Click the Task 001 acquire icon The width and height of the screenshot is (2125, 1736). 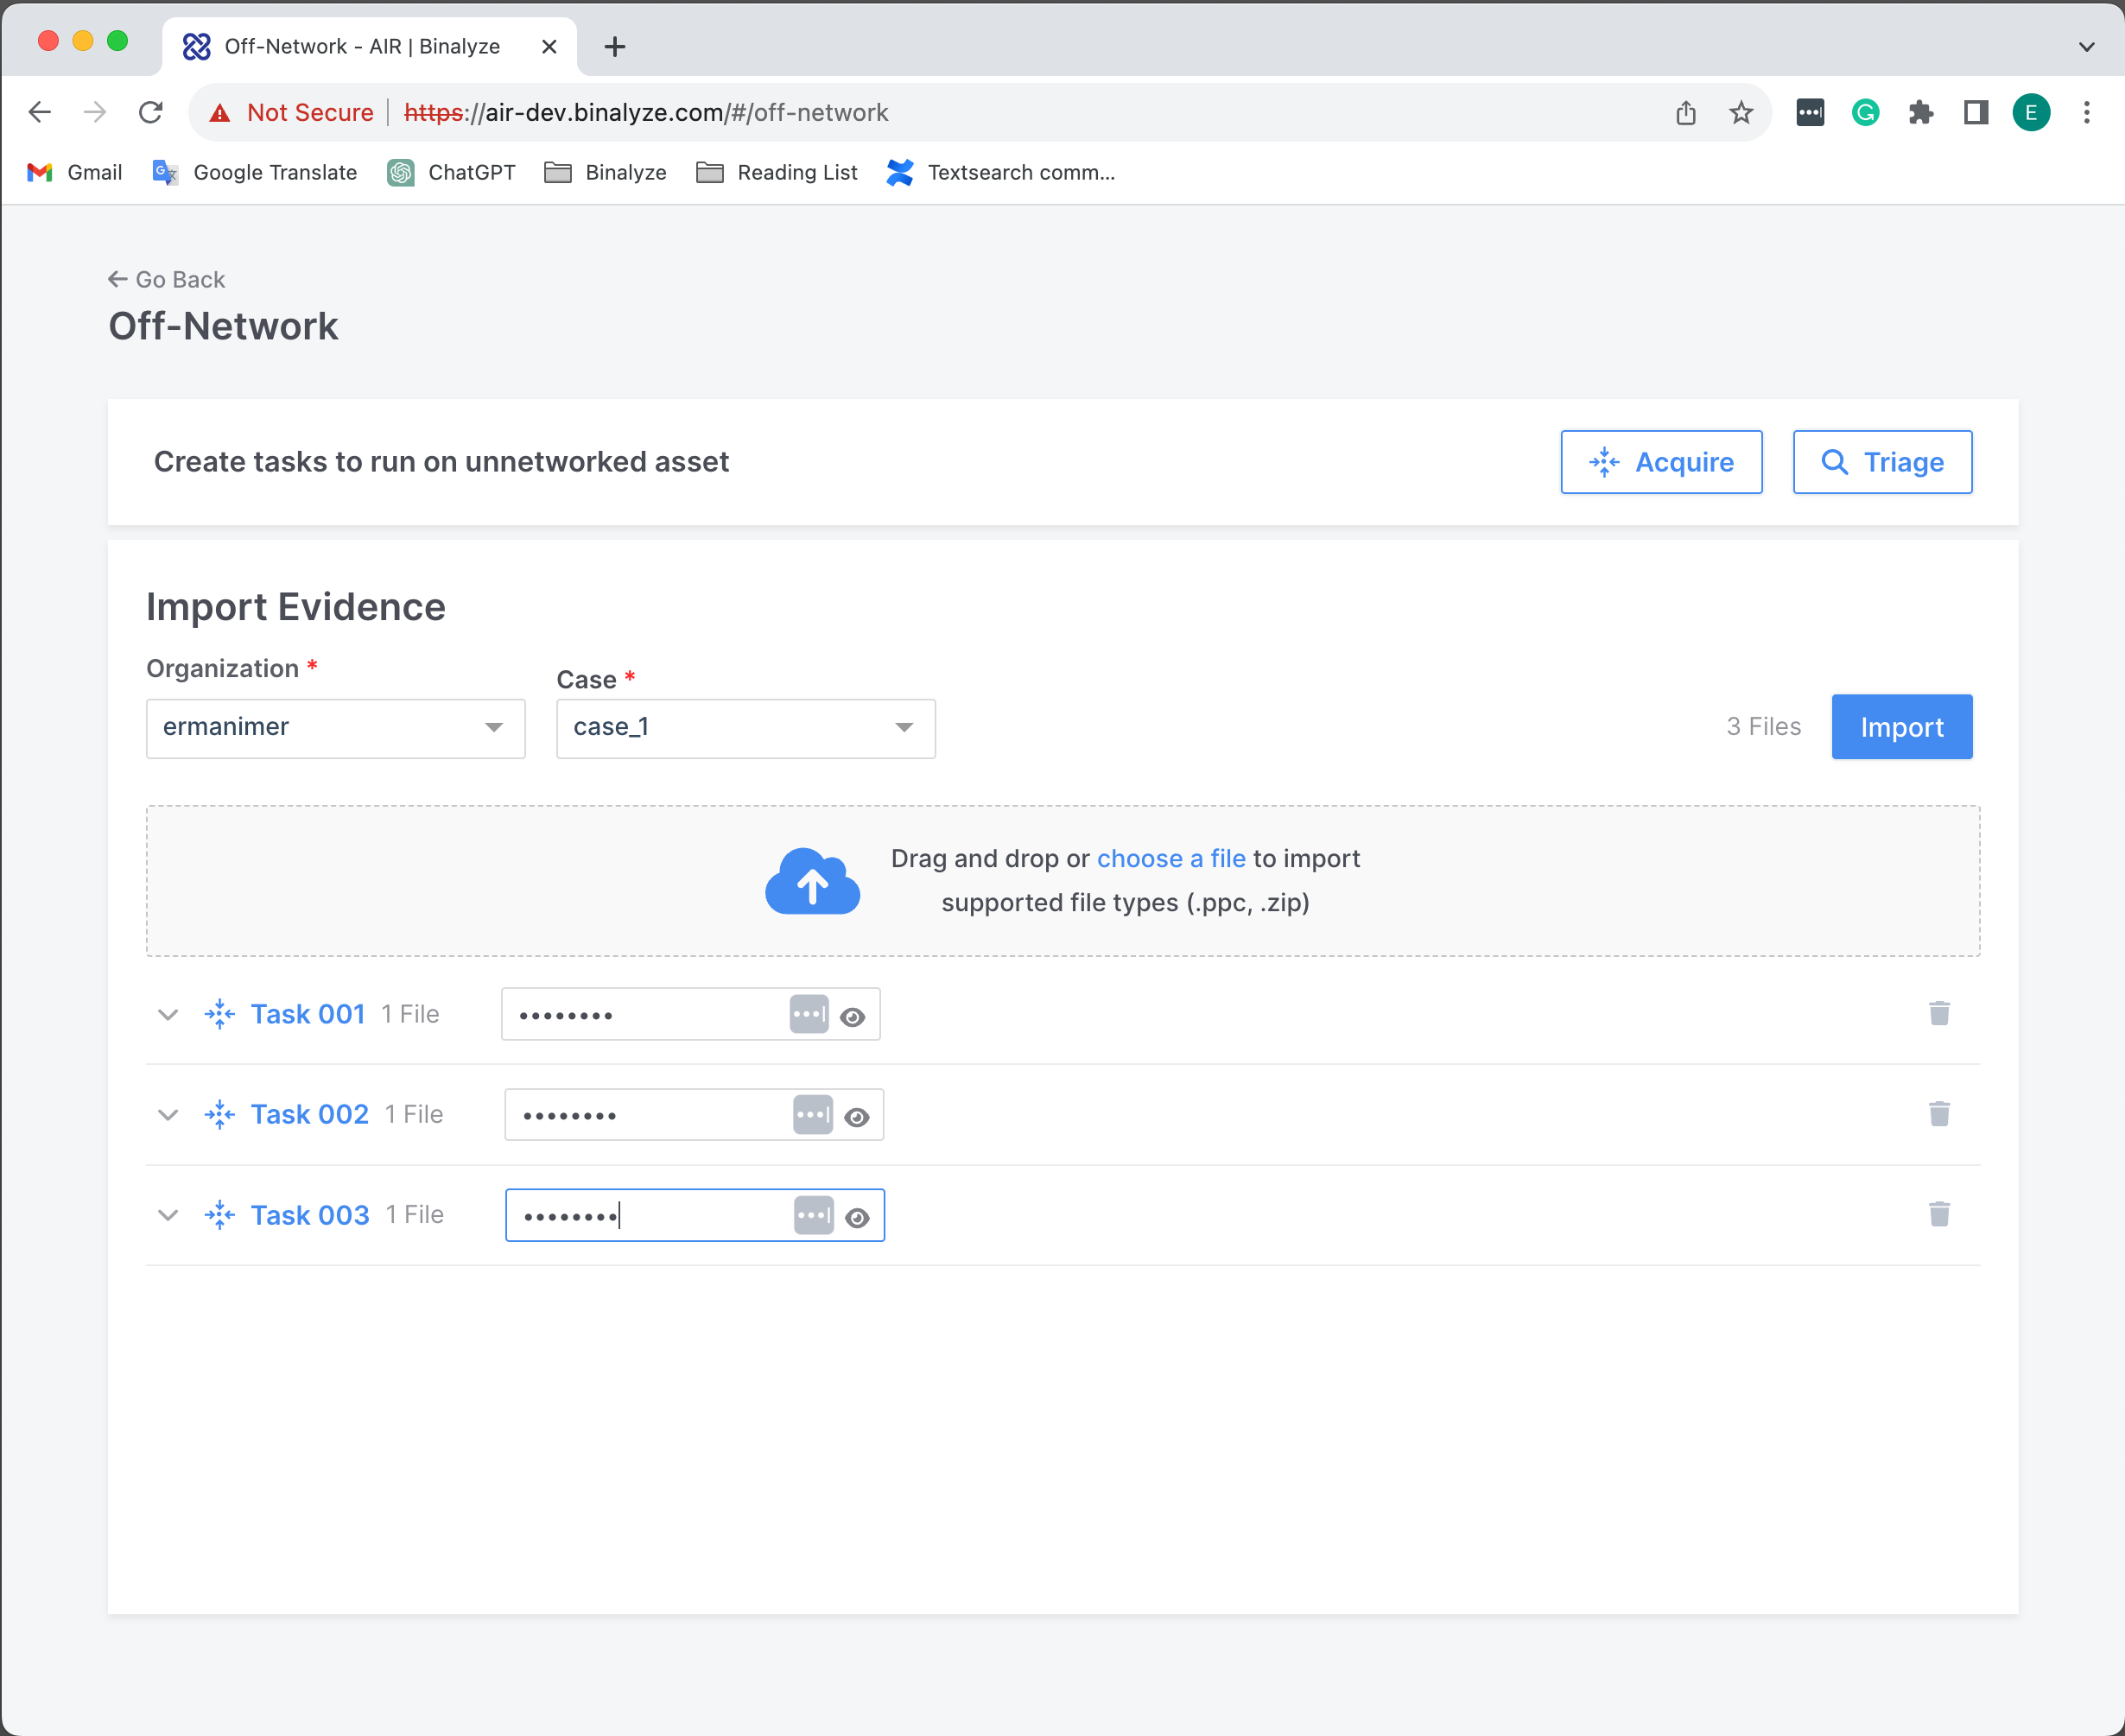pyautogui.click(x=219, y=1014)
